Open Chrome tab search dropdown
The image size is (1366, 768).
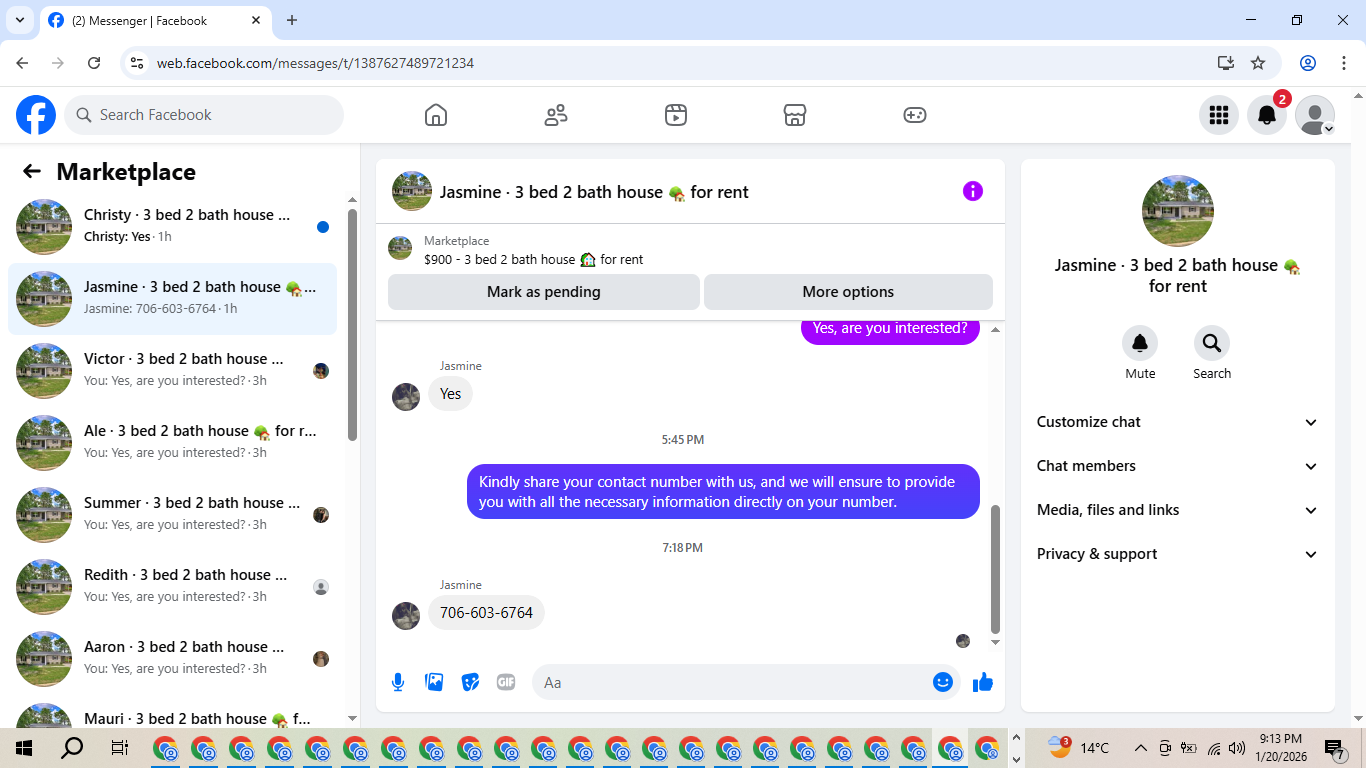19,20
